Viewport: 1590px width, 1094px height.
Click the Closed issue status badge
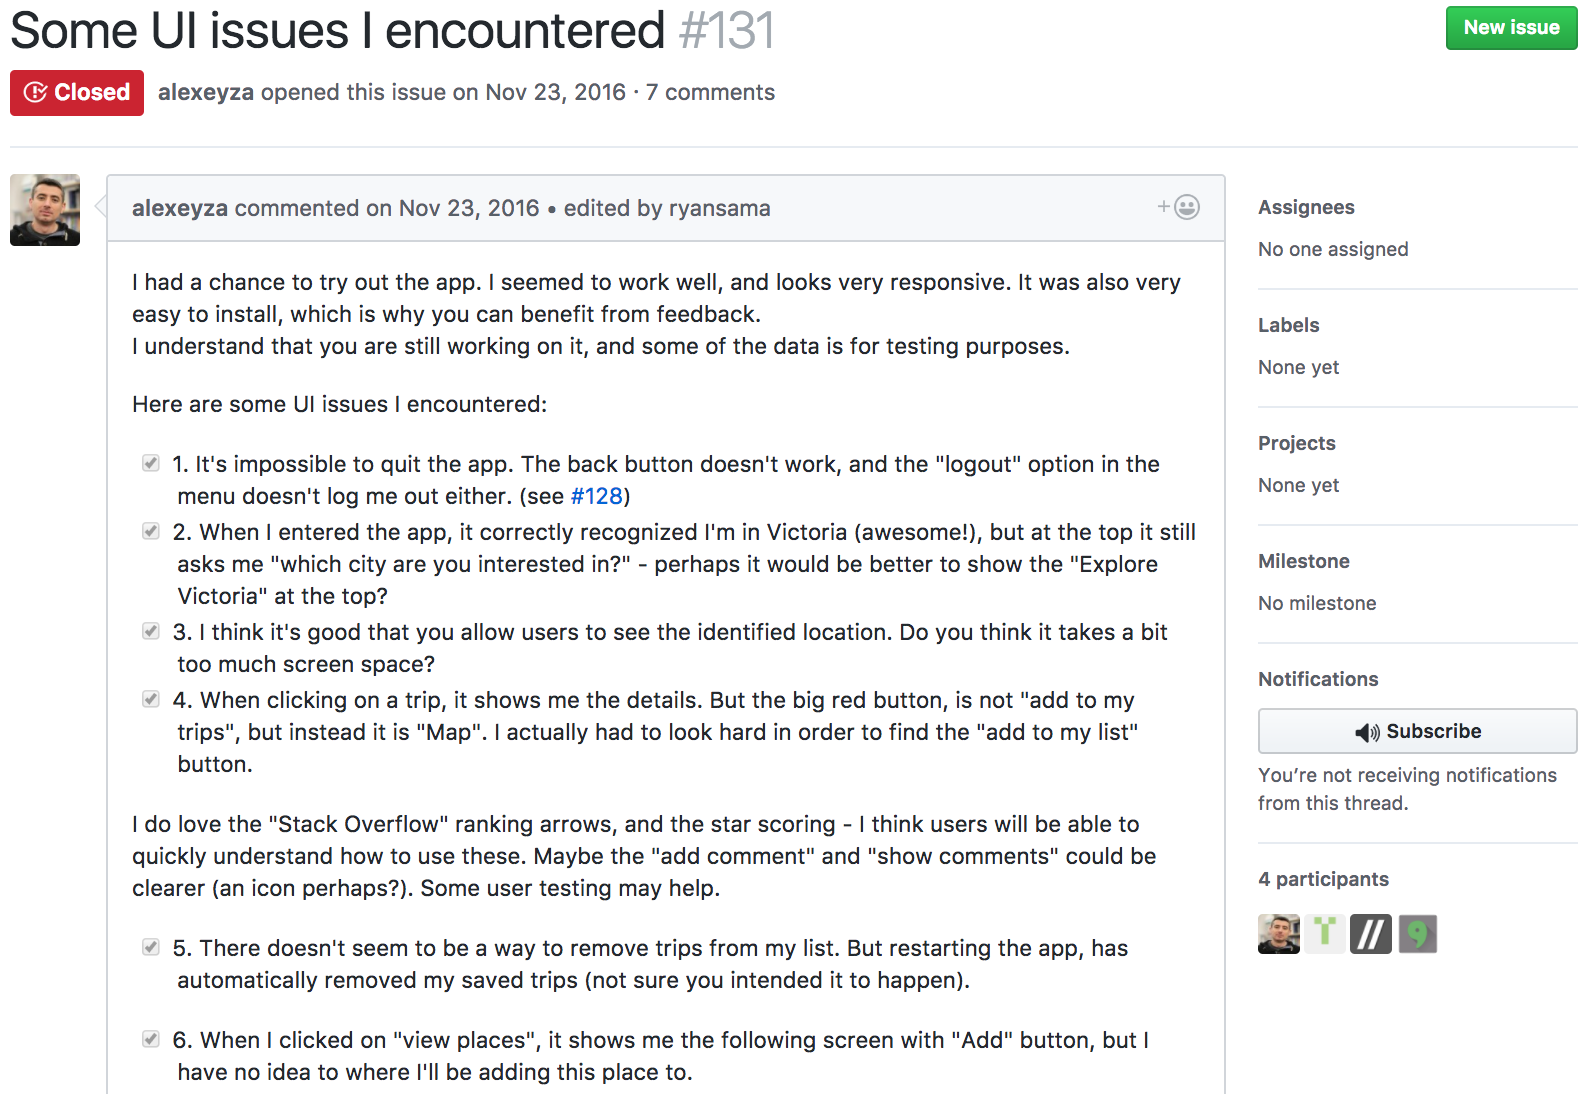pyautogui.click(x=77, y=93)
